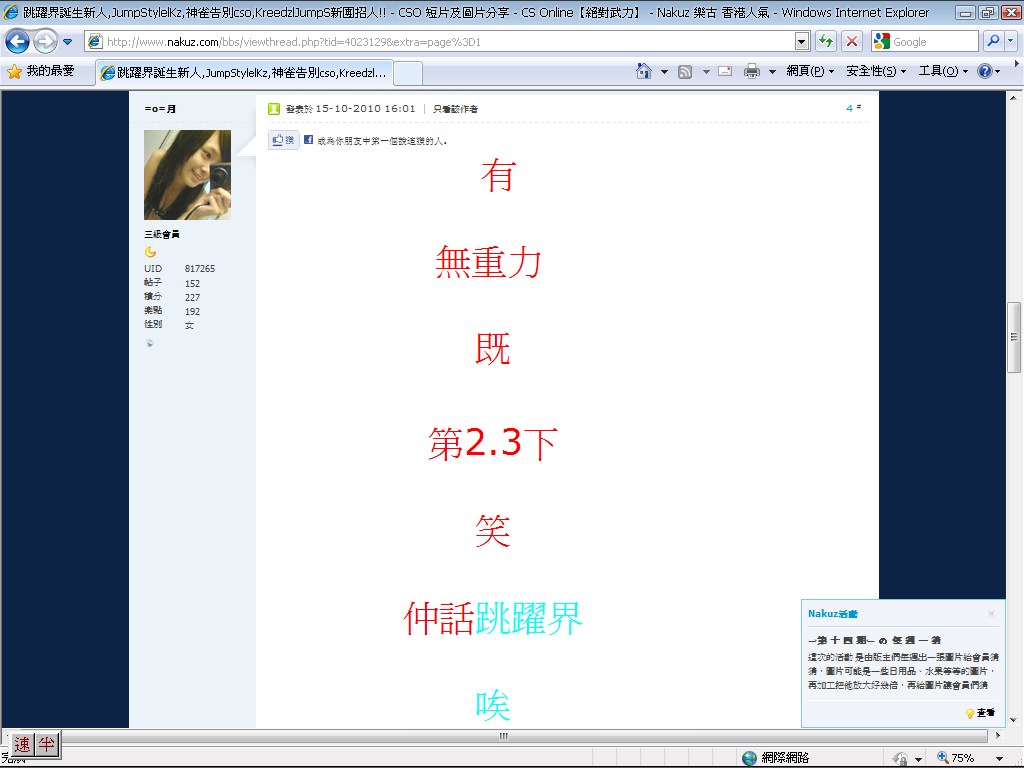Screen dimensions: 1024x768
Task: Toggle the 速 input method button
Action: pyautogui.click(x=22, y=744)
